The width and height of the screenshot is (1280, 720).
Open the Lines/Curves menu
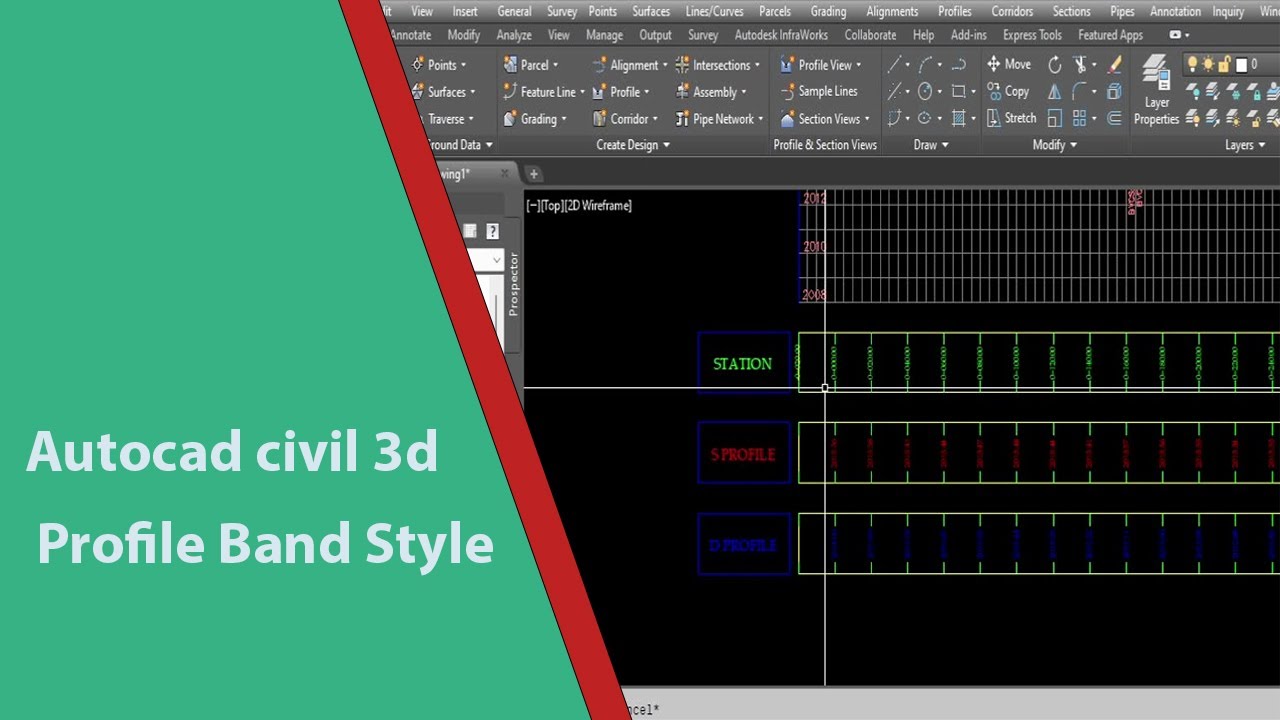coord(715,11)
